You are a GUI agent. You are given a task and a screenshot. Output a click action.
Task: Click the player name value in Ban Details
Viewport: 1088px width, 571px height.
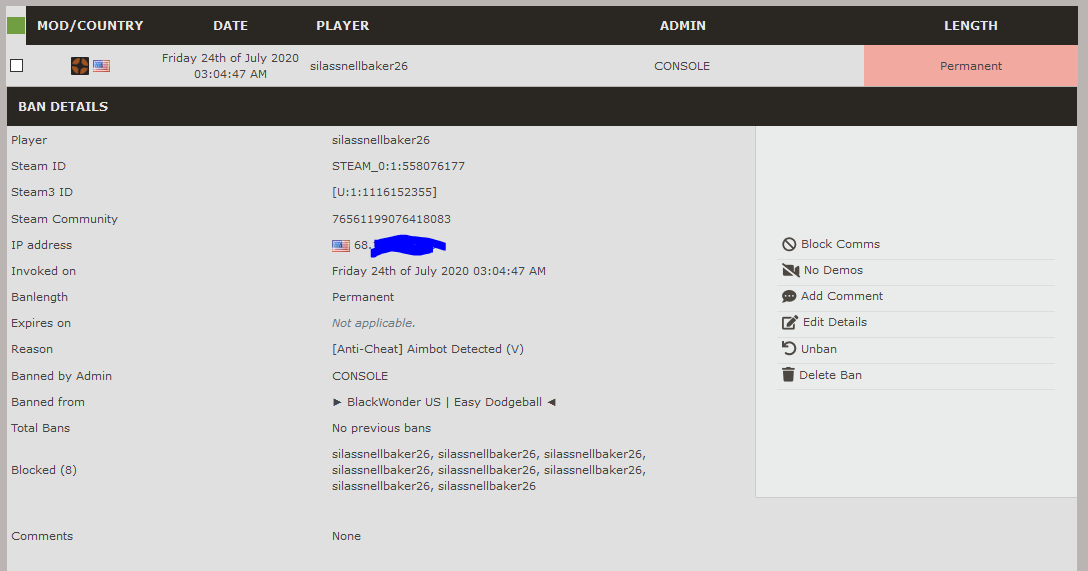point(381,140)
